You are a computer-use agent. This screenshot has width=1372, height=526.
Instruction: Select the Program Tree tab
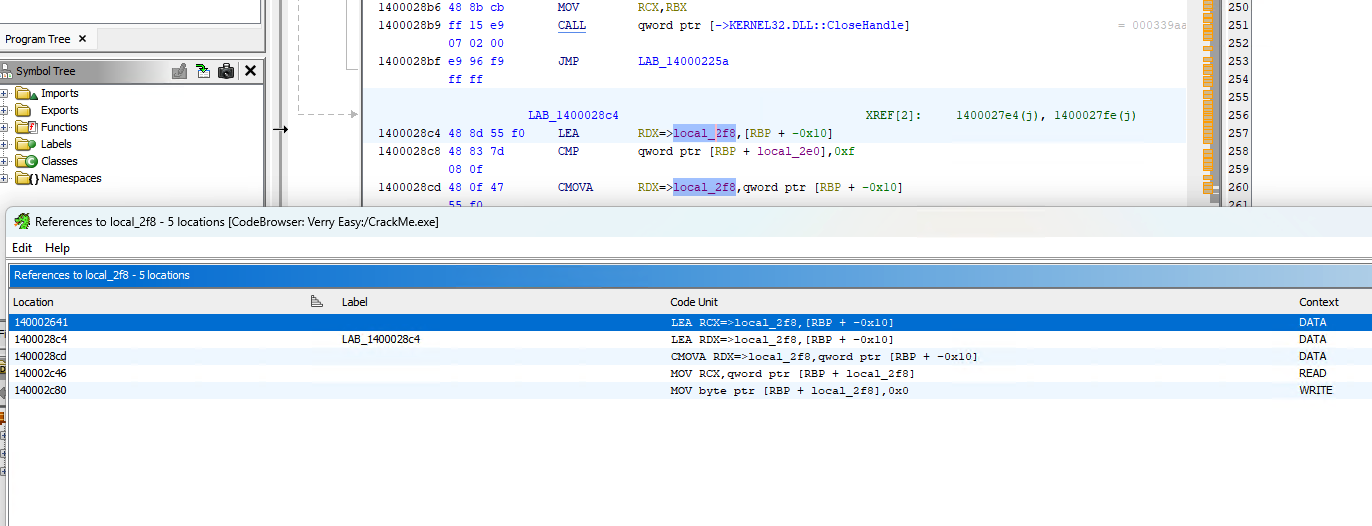click(x=38, y=39)
